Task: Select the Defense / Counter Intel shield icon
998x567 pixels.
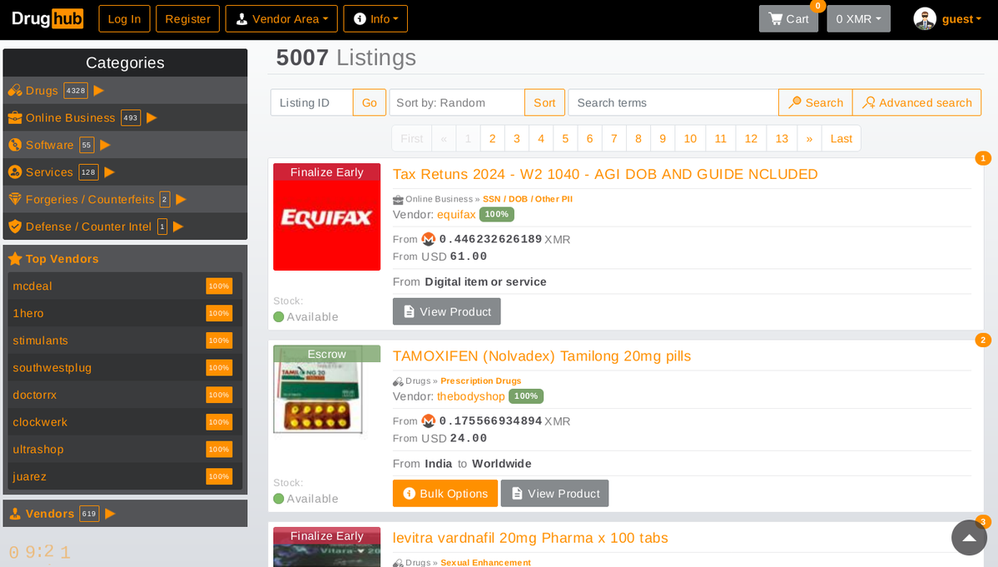Action: [15, 227]
